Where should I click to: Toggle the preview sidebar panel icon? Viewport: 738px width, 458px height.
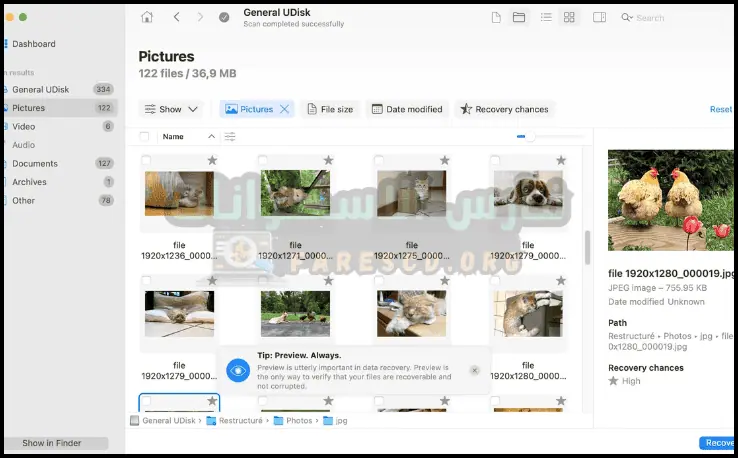click(x=599, y=17)
